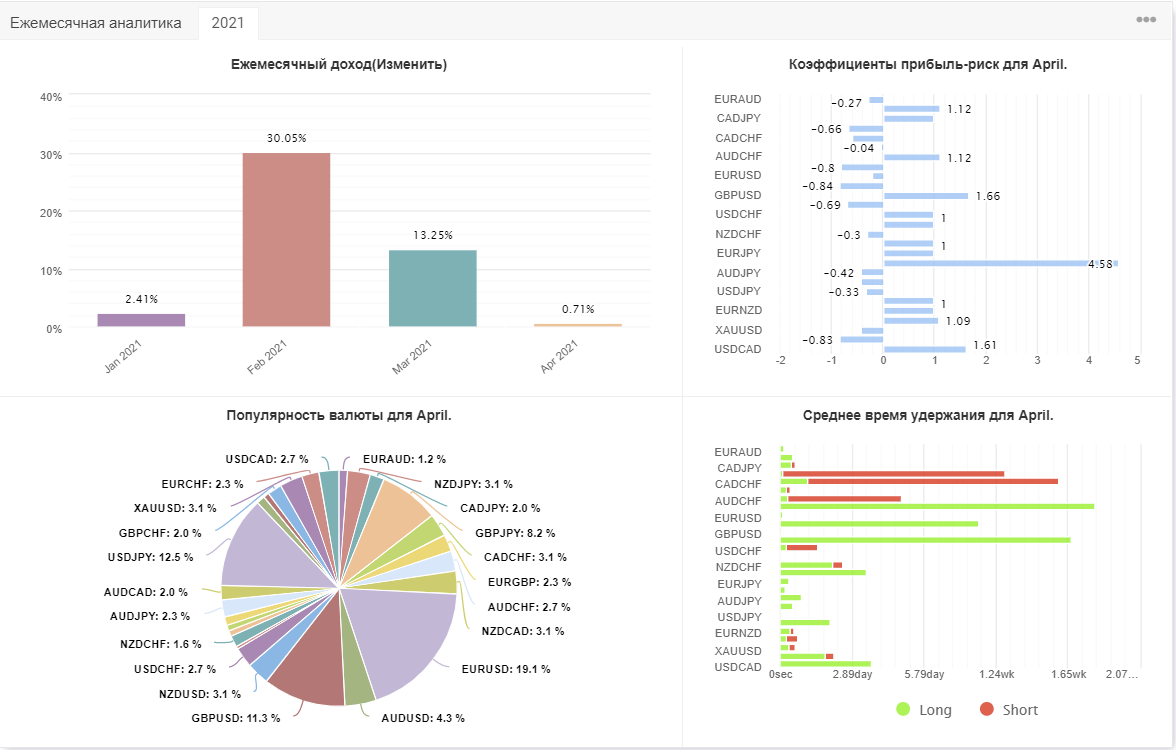Click the CADJPY: 2.0 % pie label
1176x750 pixels.
500,508
